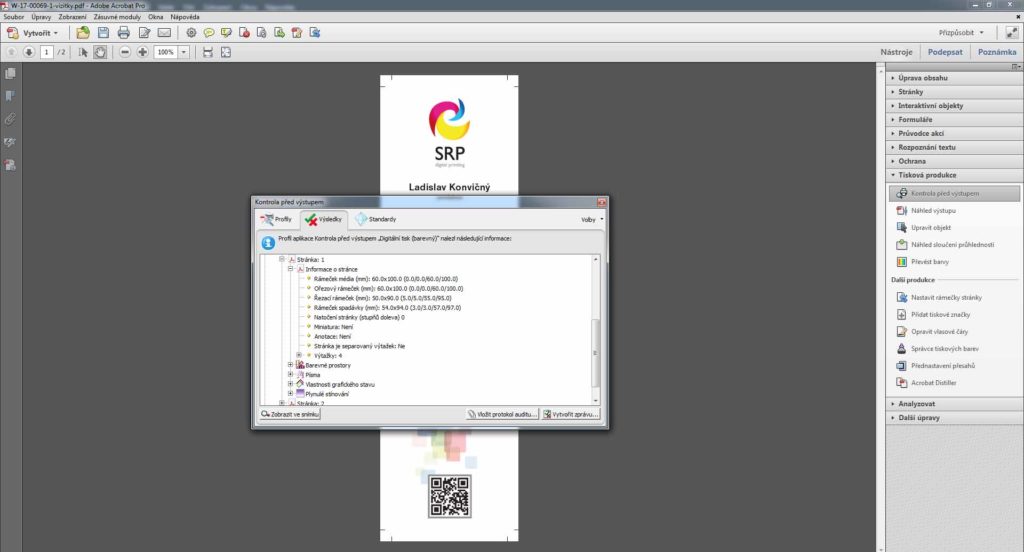
Task: Activate the hand pan tool
Action: coord(100,52)
